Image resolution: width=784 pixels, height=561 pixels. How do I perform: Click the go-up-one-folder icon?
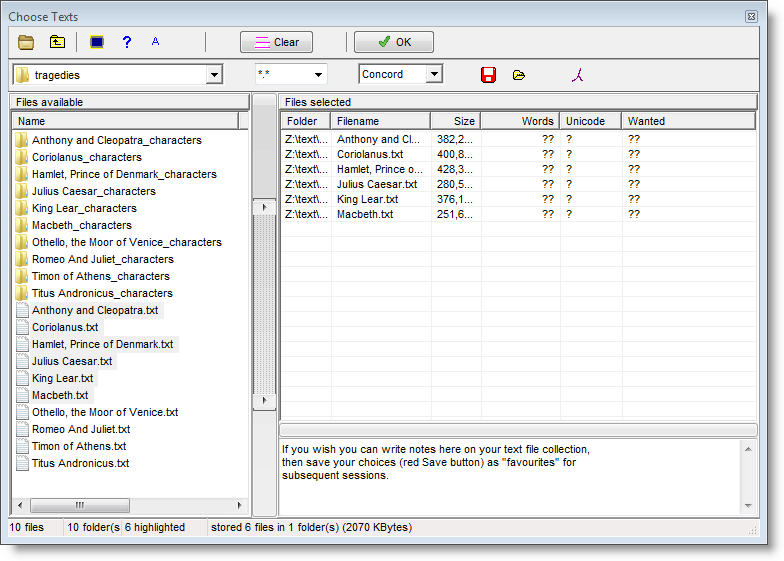click(58, 42)
